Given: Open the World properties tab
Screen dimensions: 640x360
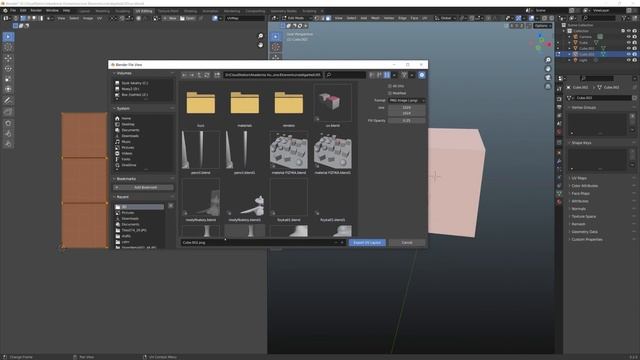Looking at the screenshot, I should coord(559,132).
